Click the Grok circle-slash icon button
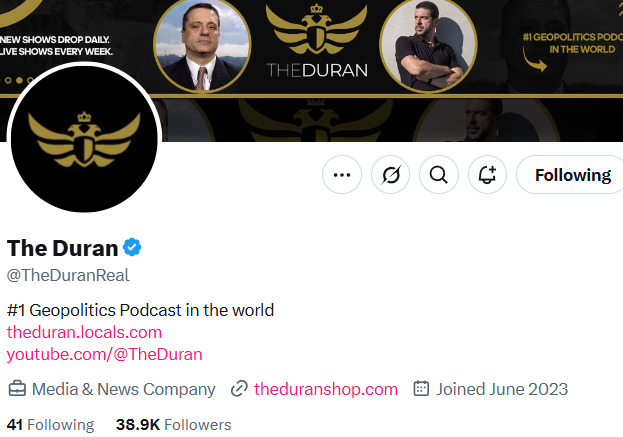 390,175
